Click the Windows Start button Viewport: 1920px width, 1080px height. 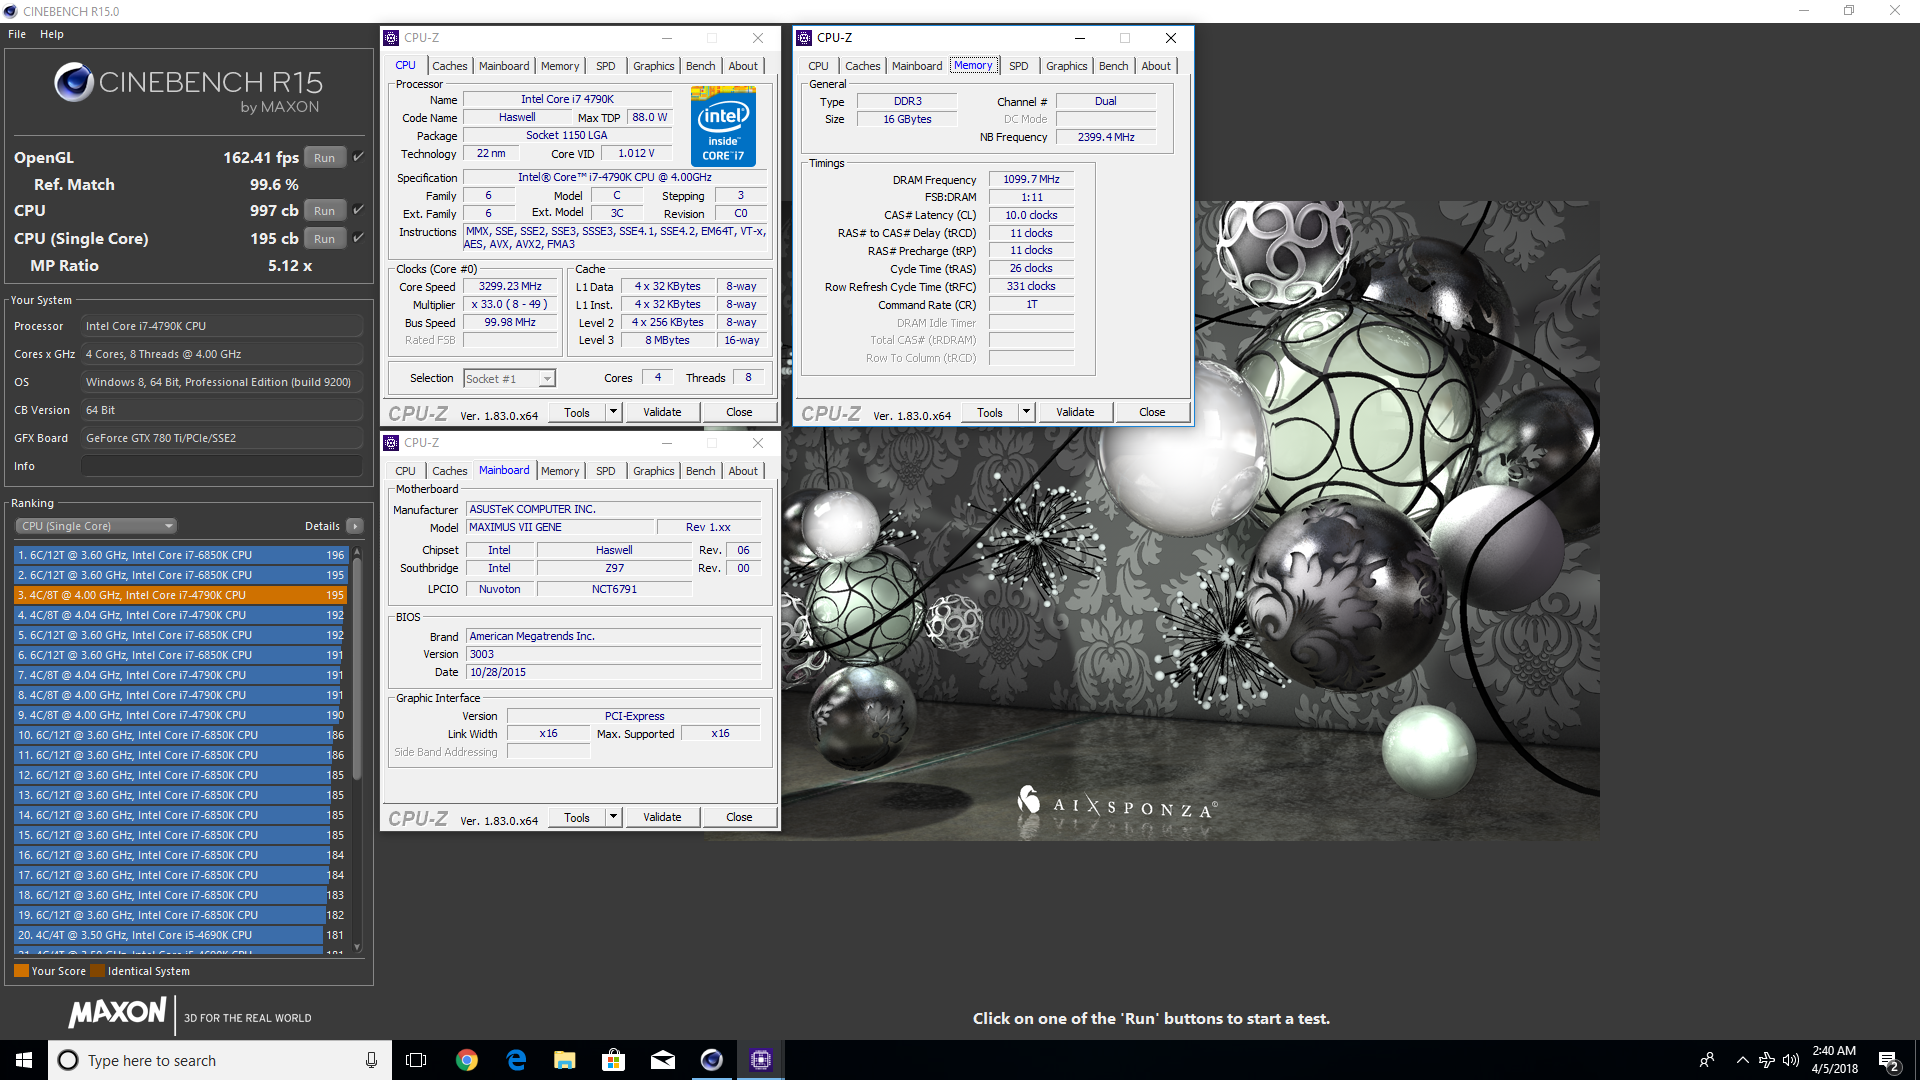tap(24, 1060)
